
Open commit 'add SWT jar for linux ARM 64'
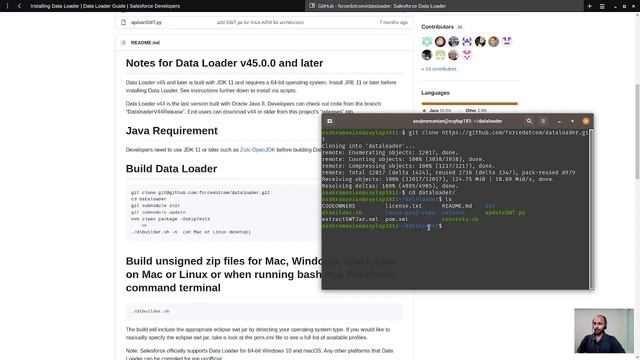point(260,22)
